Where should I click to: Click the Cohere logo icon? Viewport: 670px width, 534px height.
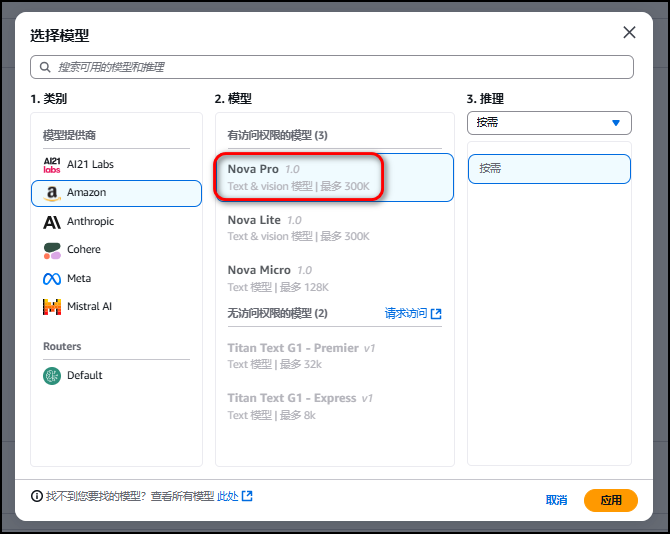(x=52, y=251)
